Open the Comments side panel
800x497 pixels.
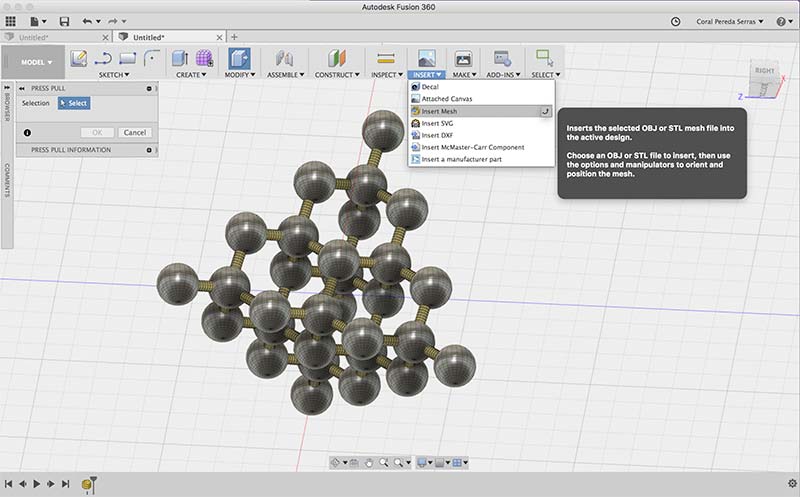click(x=7, y=180)
